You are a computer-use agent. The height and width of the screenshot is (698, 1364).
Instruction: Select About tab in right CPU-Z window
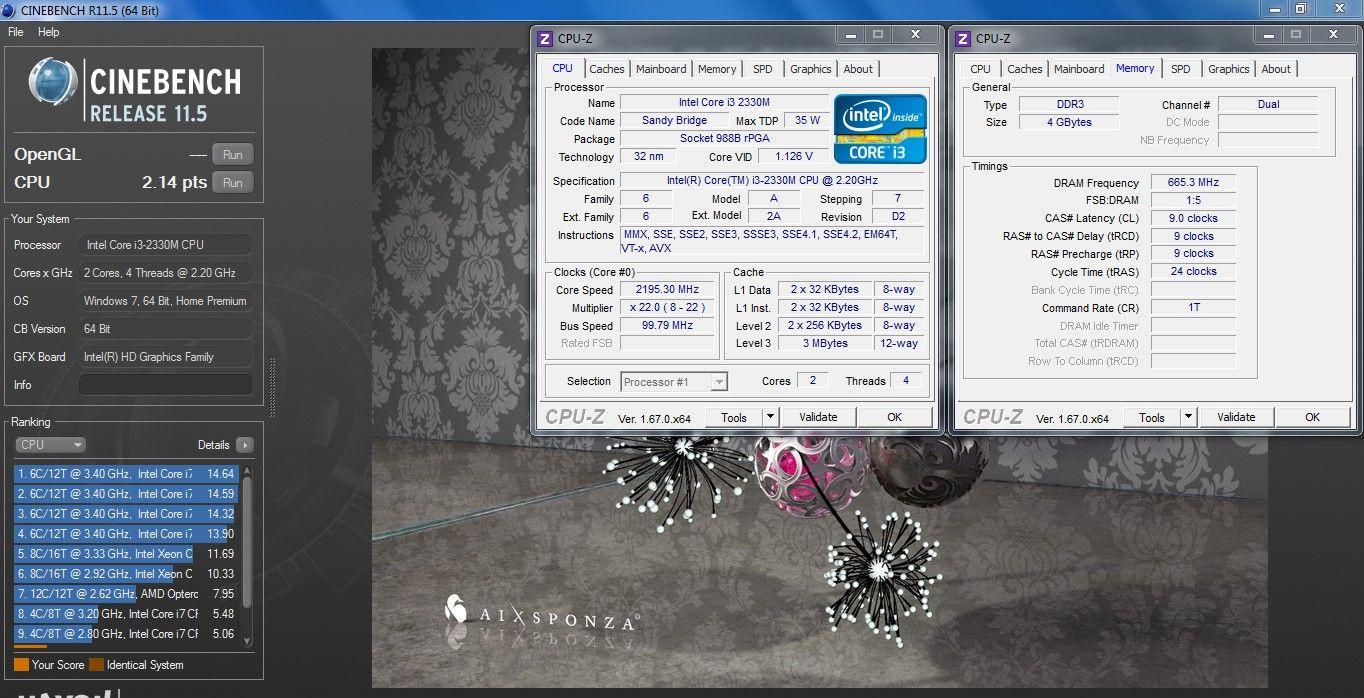coord(1276,69)
